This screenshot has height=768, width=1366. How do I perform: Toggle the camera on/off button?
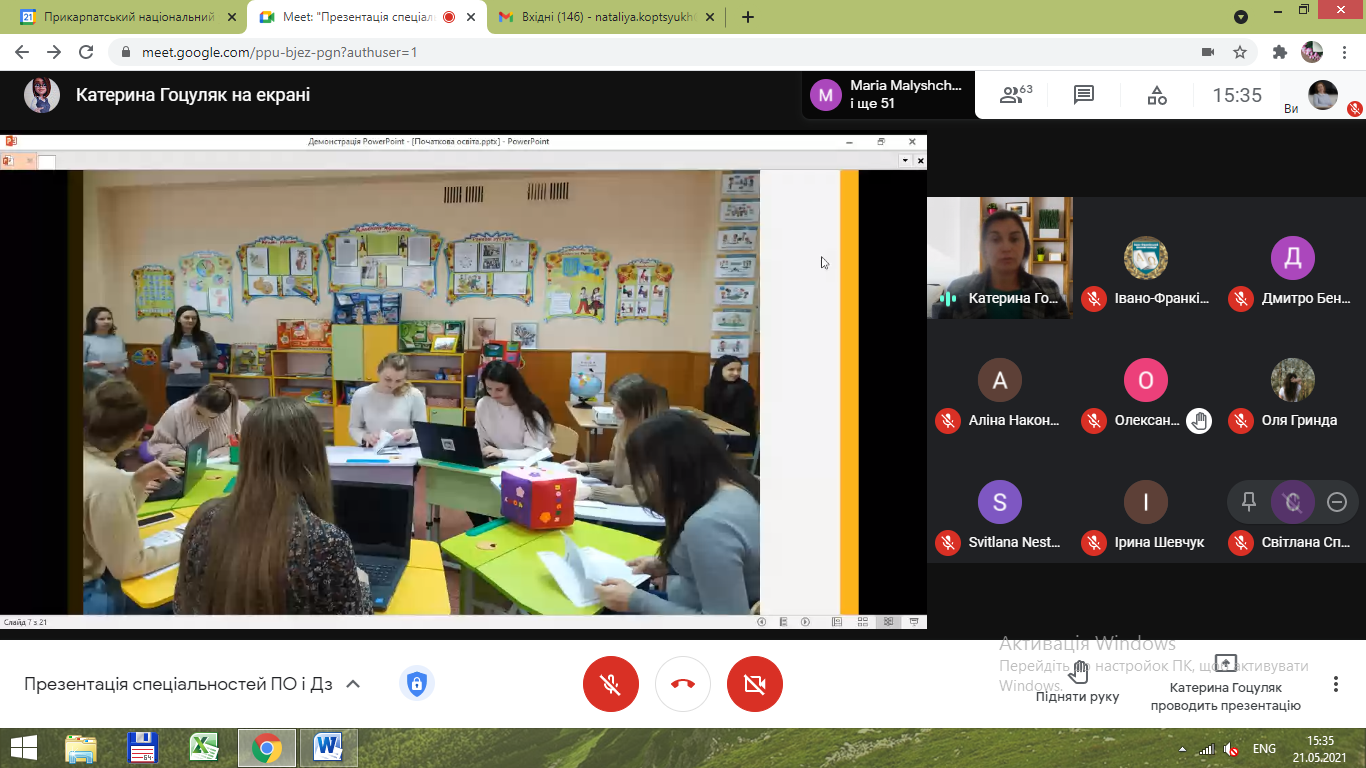click(755, 684)
